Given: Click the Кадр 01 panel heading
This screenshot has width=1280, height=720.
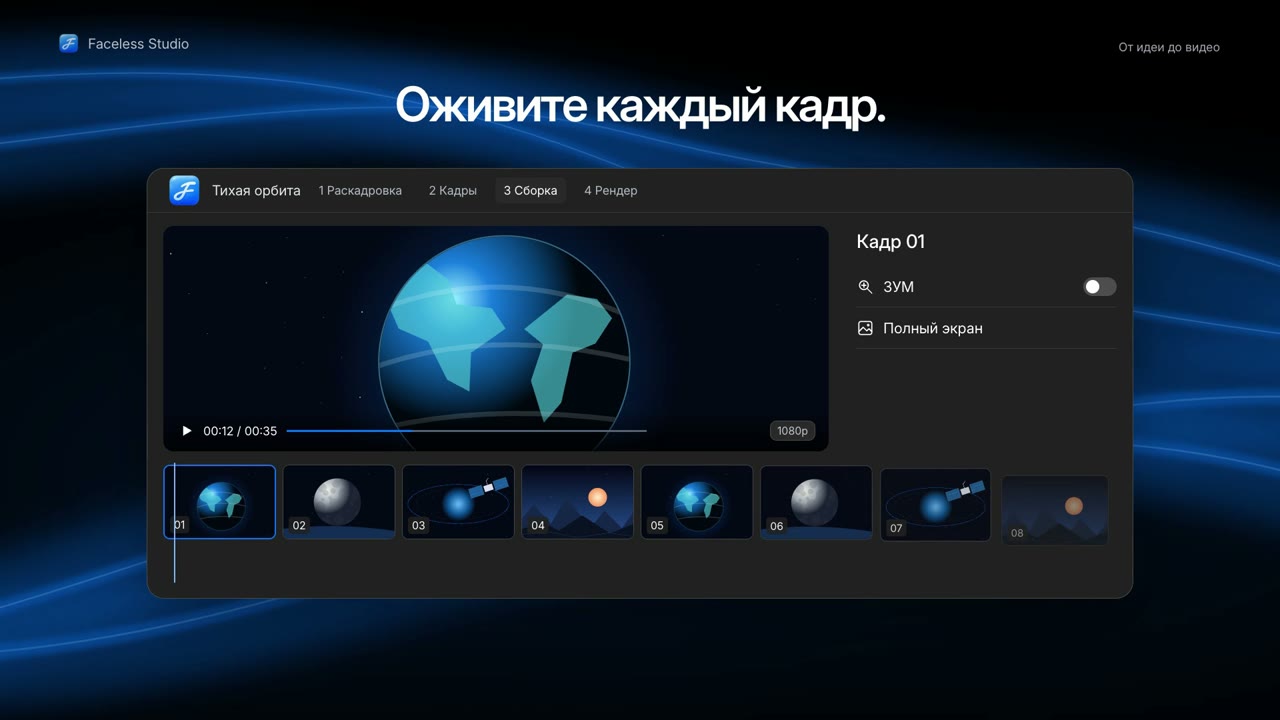Looking at the screenshot, I should (891, 242).
